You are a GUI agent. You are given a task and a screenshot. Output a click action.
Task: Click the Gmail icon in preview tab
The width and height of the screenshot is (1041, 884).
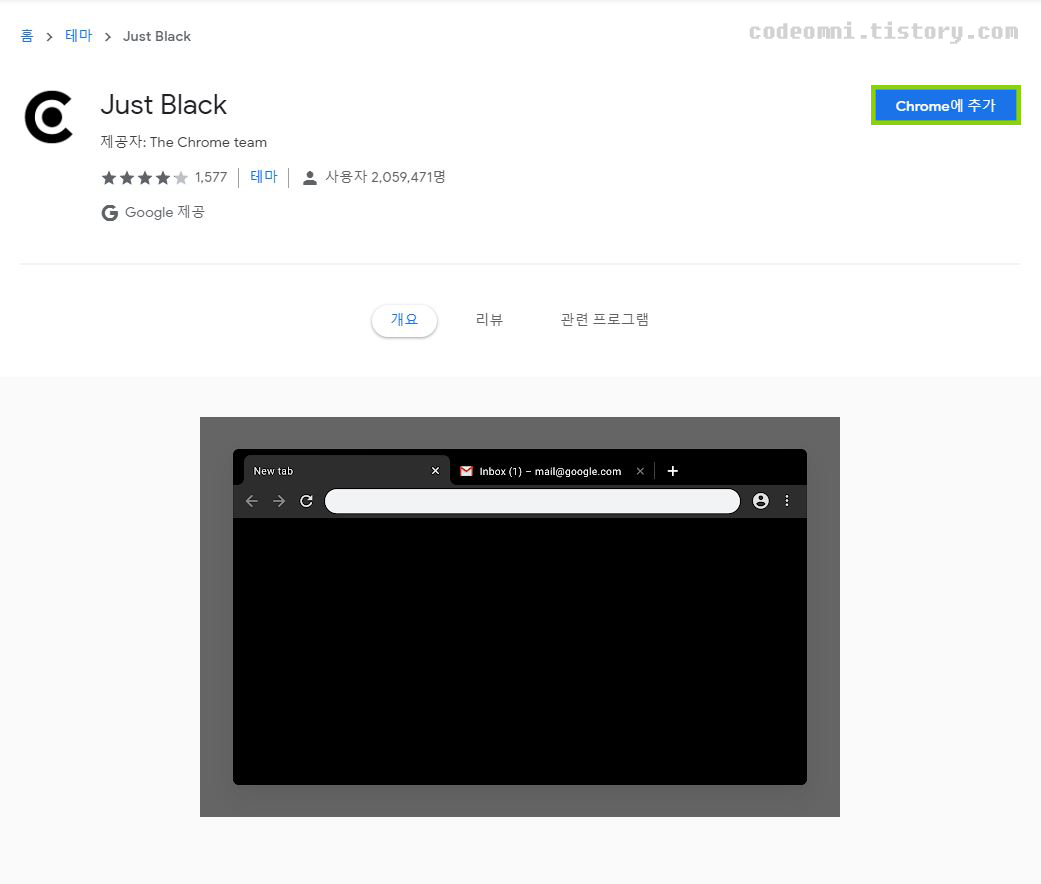pyautogui.click(x=467, y=471)
